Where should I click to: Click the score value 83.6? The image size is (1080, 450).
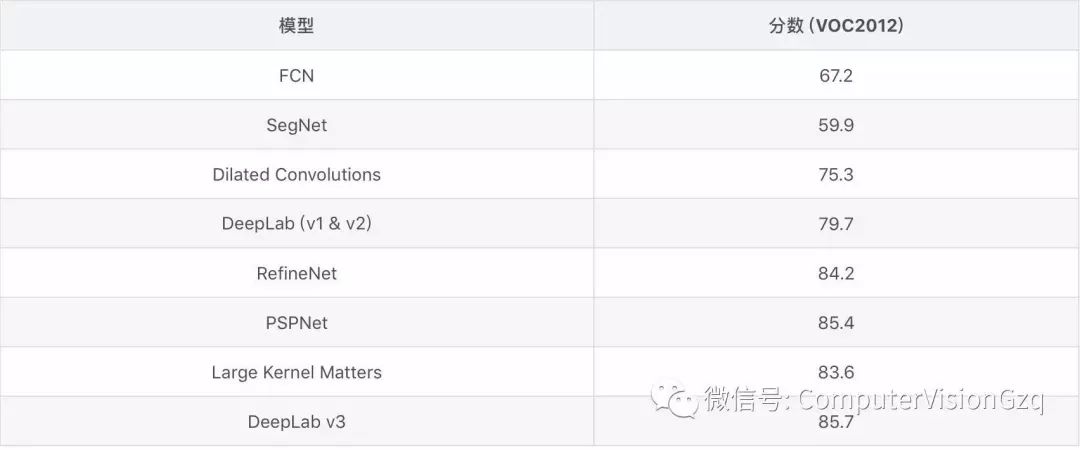[x=835, y=372]
